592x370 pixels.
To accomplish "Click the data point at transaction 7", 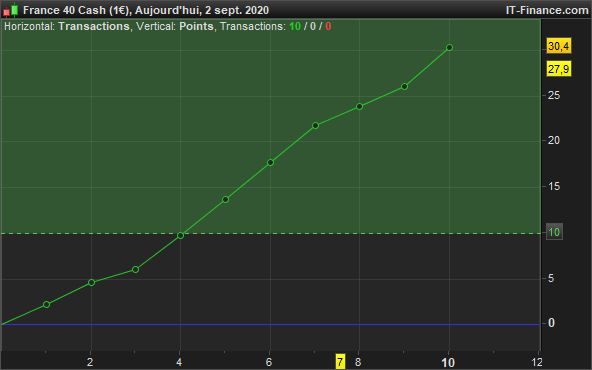I will (x=315, y=125).
